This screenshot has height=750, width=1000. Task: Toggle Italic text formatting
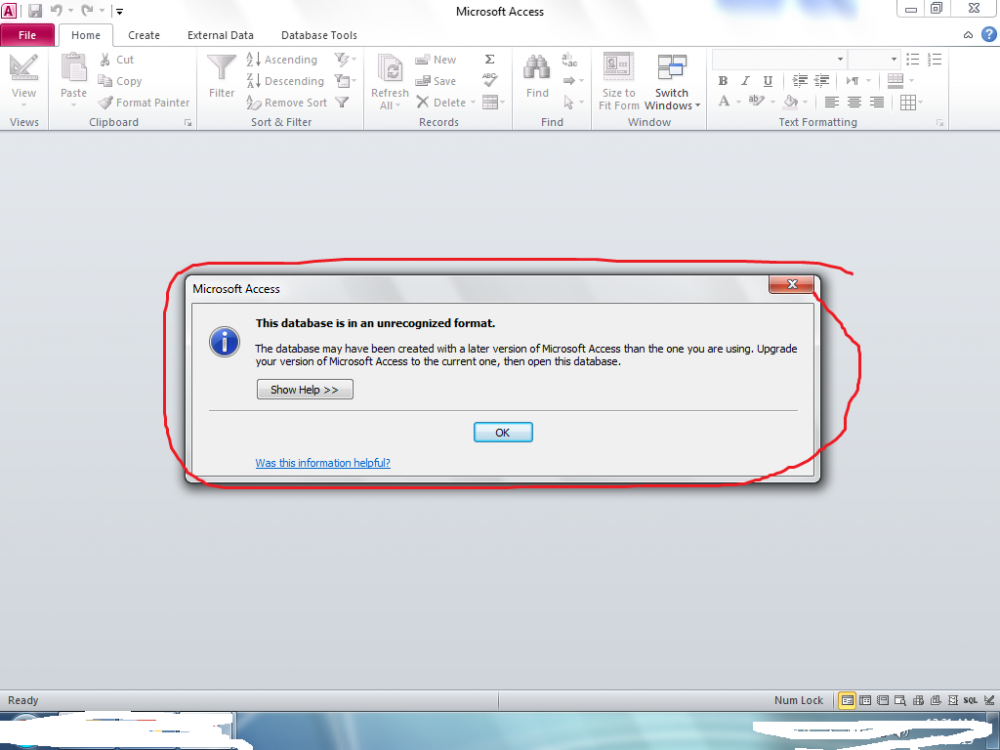coord(745,80)
